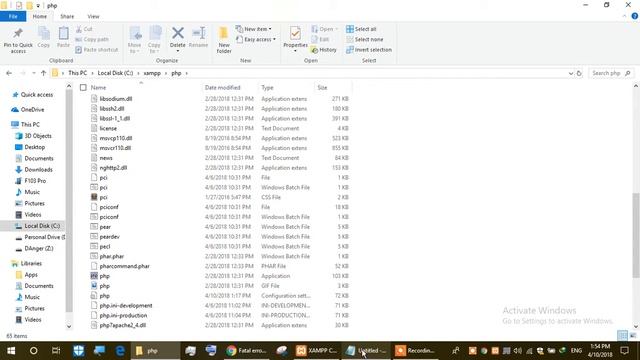Click xampp in the address path
This screenshot has width=640, height=360.
point(152,73)
